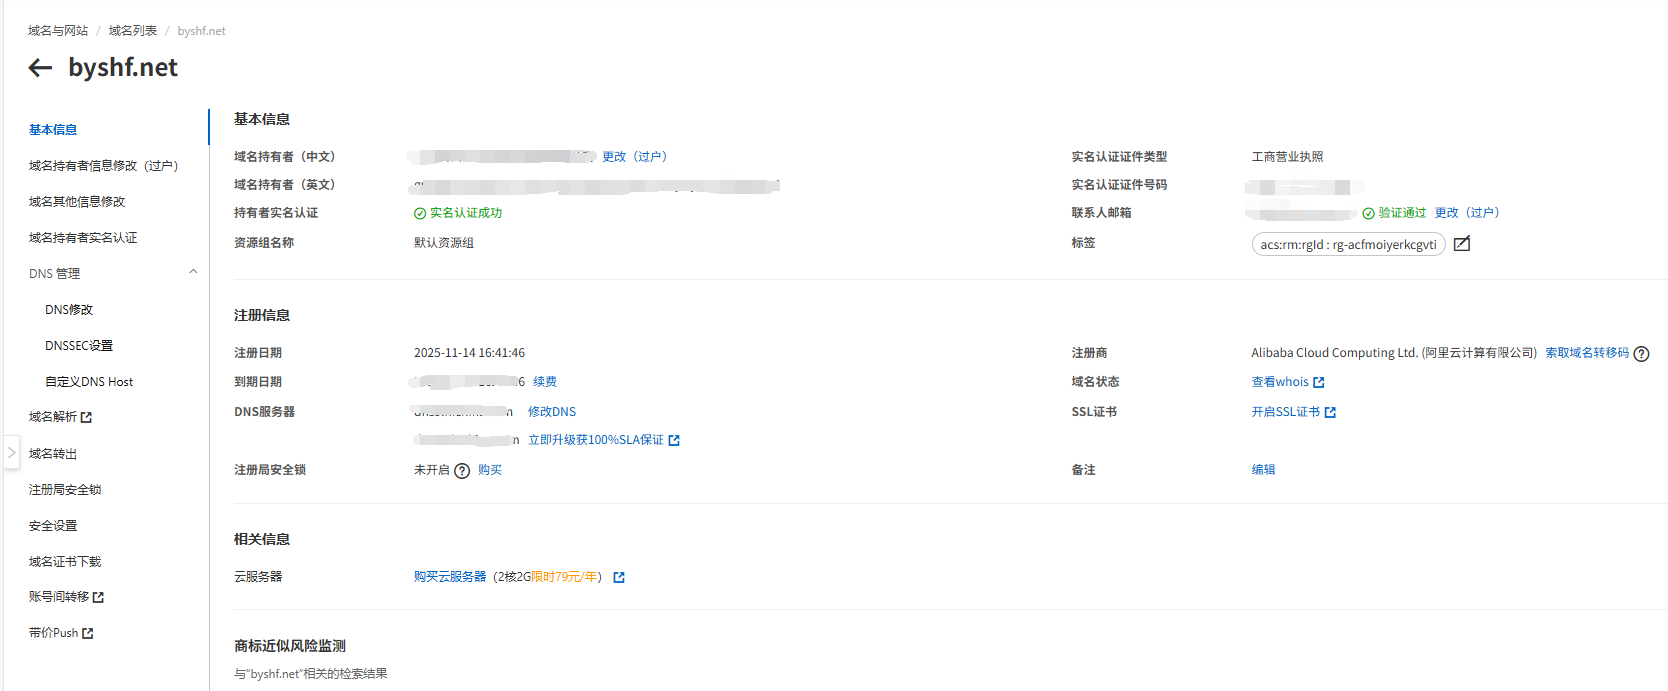Expand the collapsed left side panel handle

[x=11, y=452]
